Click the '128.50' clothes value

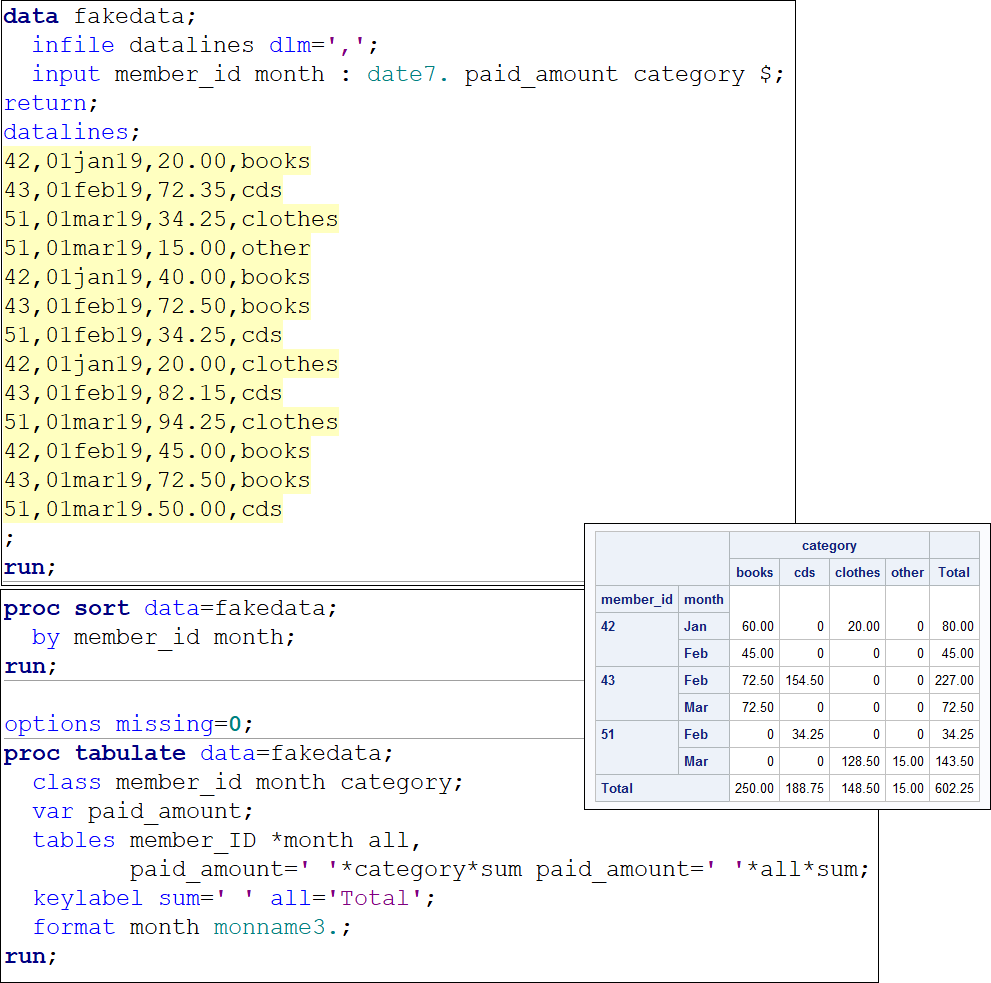pyautogui.click(x=860, y=762)
